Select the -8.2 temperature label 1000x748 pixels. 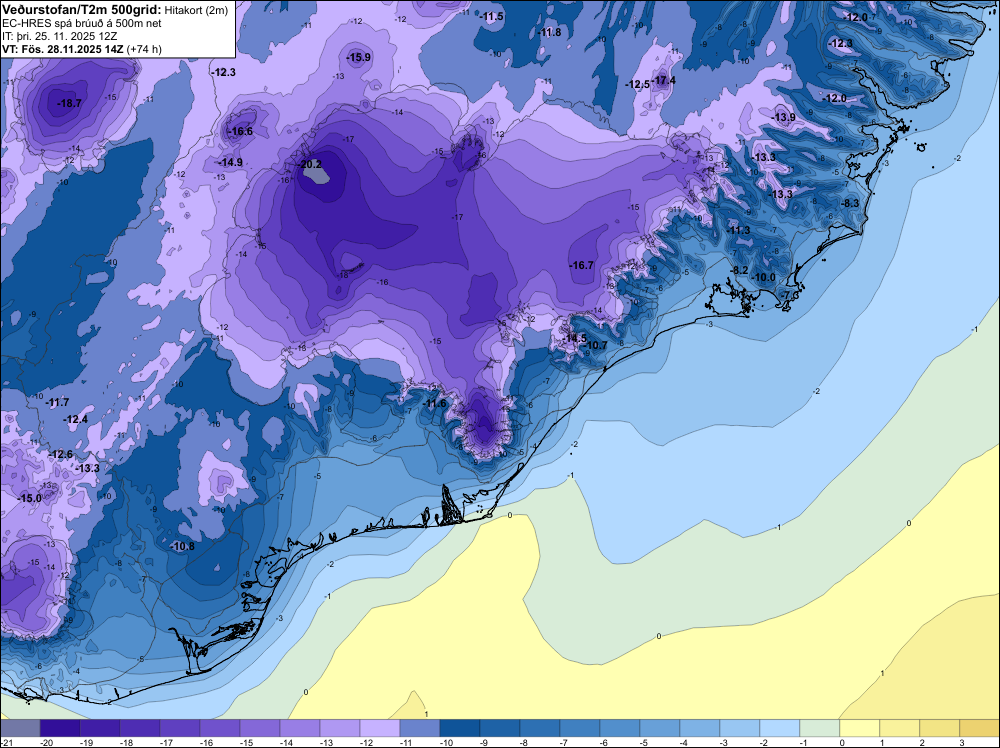(739, 270)
